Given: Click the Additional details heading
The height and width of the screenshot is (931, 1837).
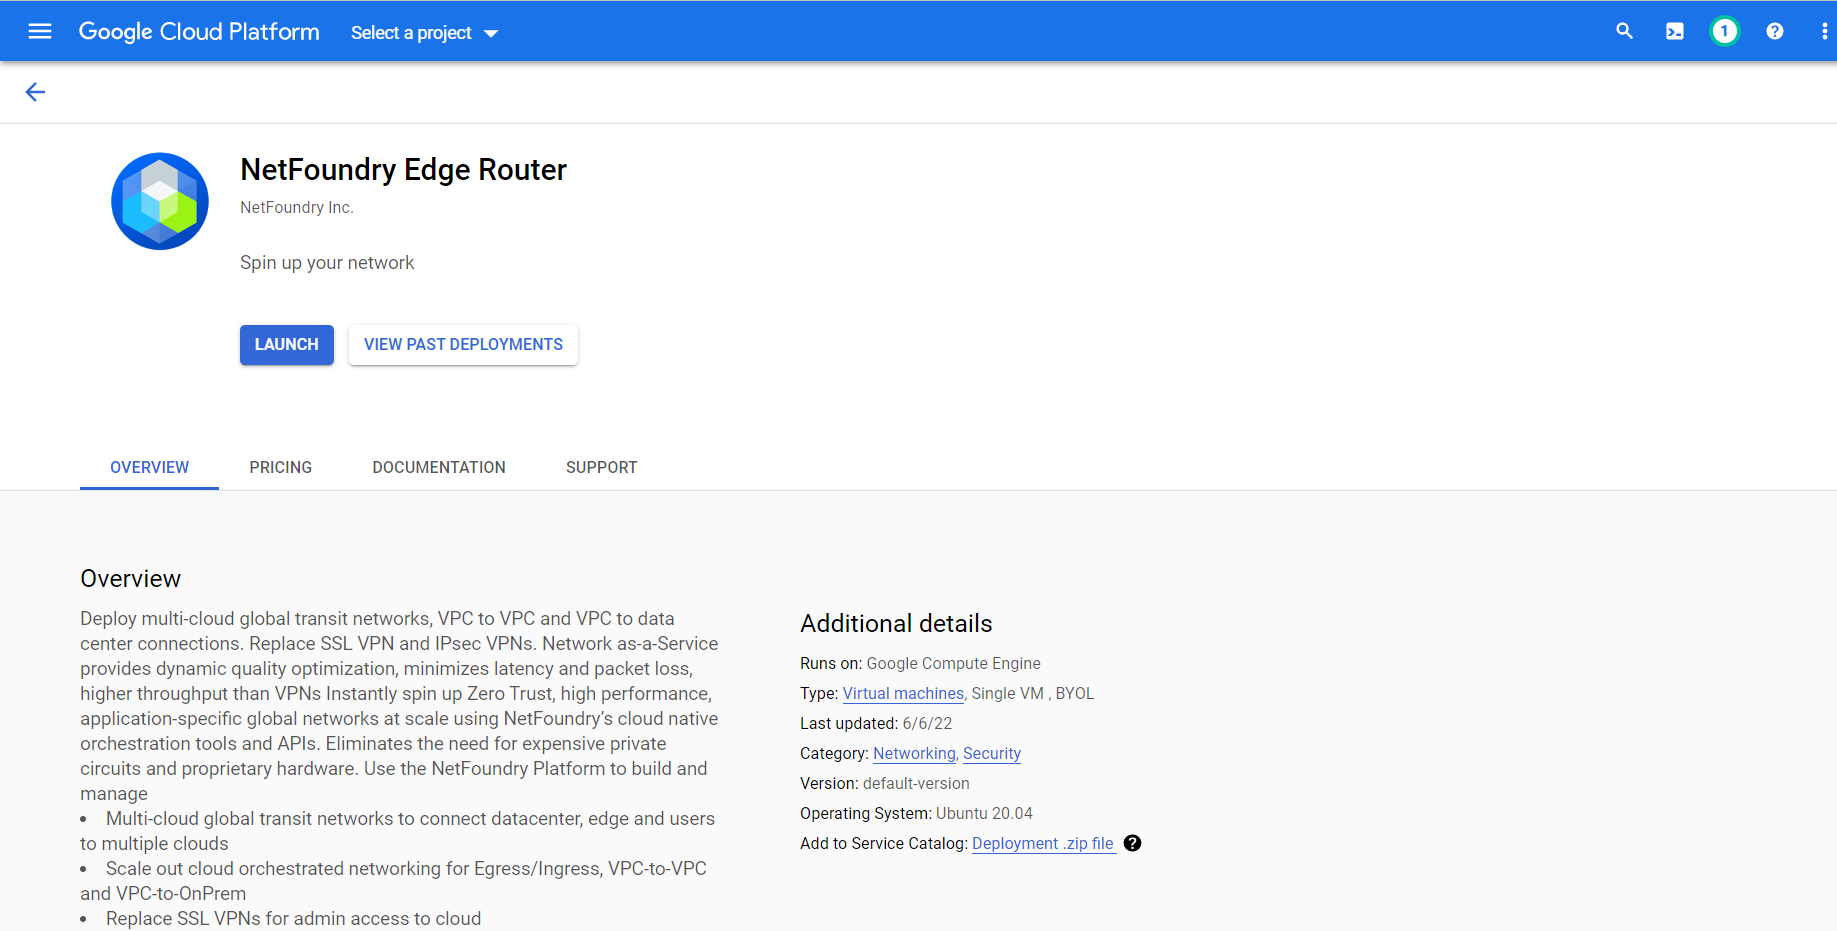Looking at the screenshot, I should (x=896, y=623).
